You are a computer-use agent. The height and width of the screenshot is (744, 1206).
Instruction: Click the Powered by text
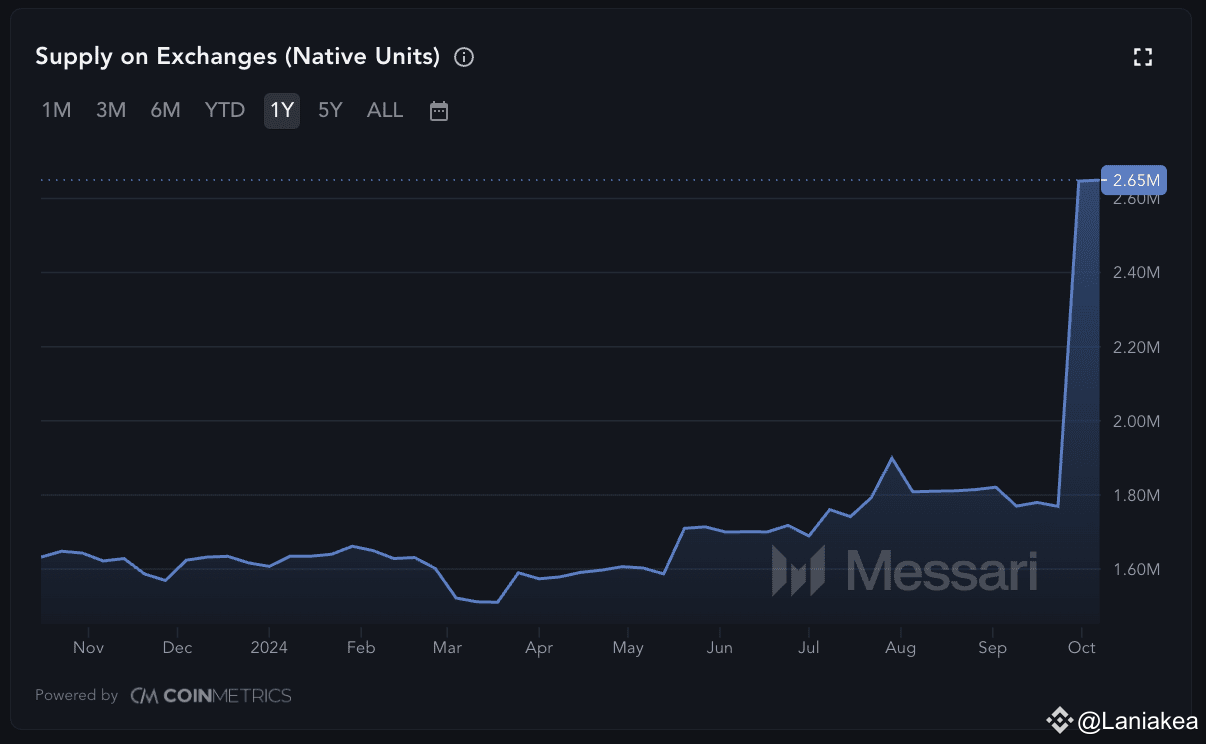coord(77,695)
